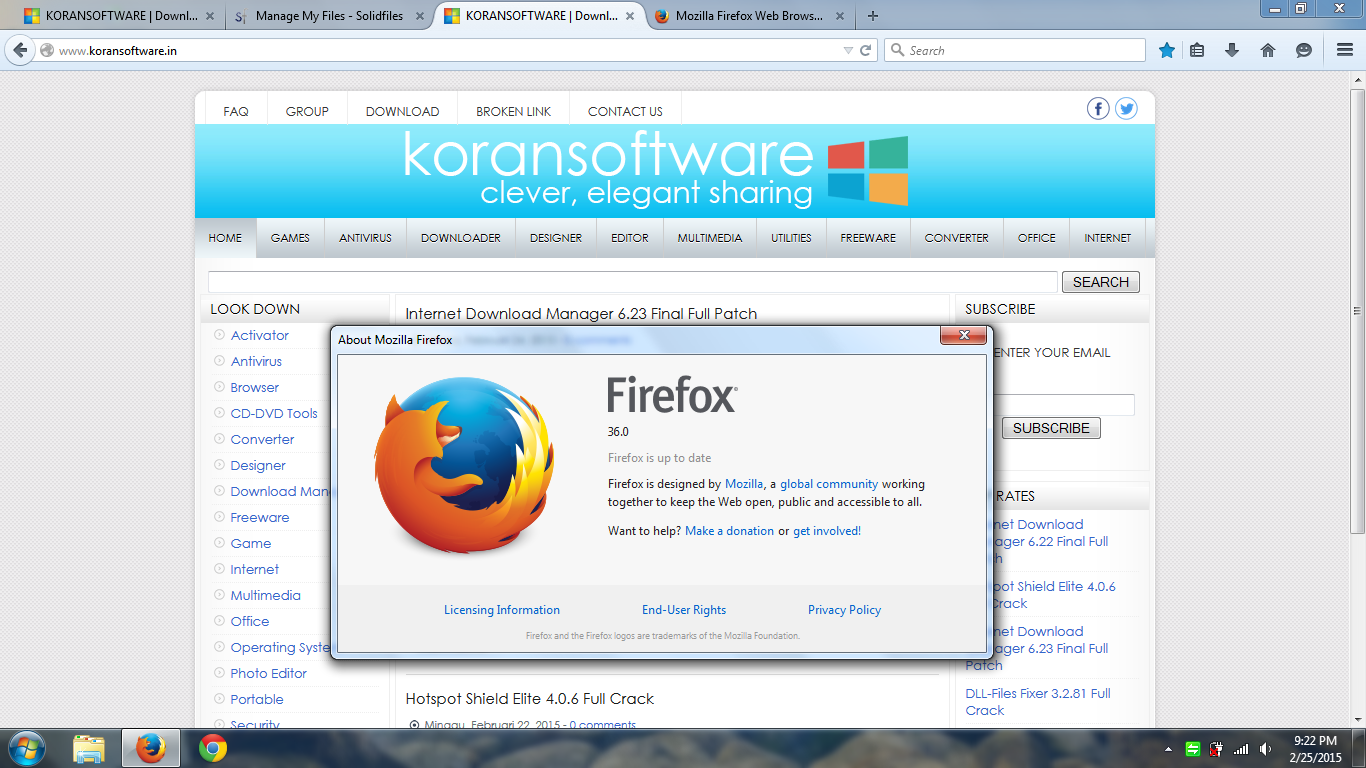
Task: Reload the page with the refresh icon
Action: pos(866,50)
